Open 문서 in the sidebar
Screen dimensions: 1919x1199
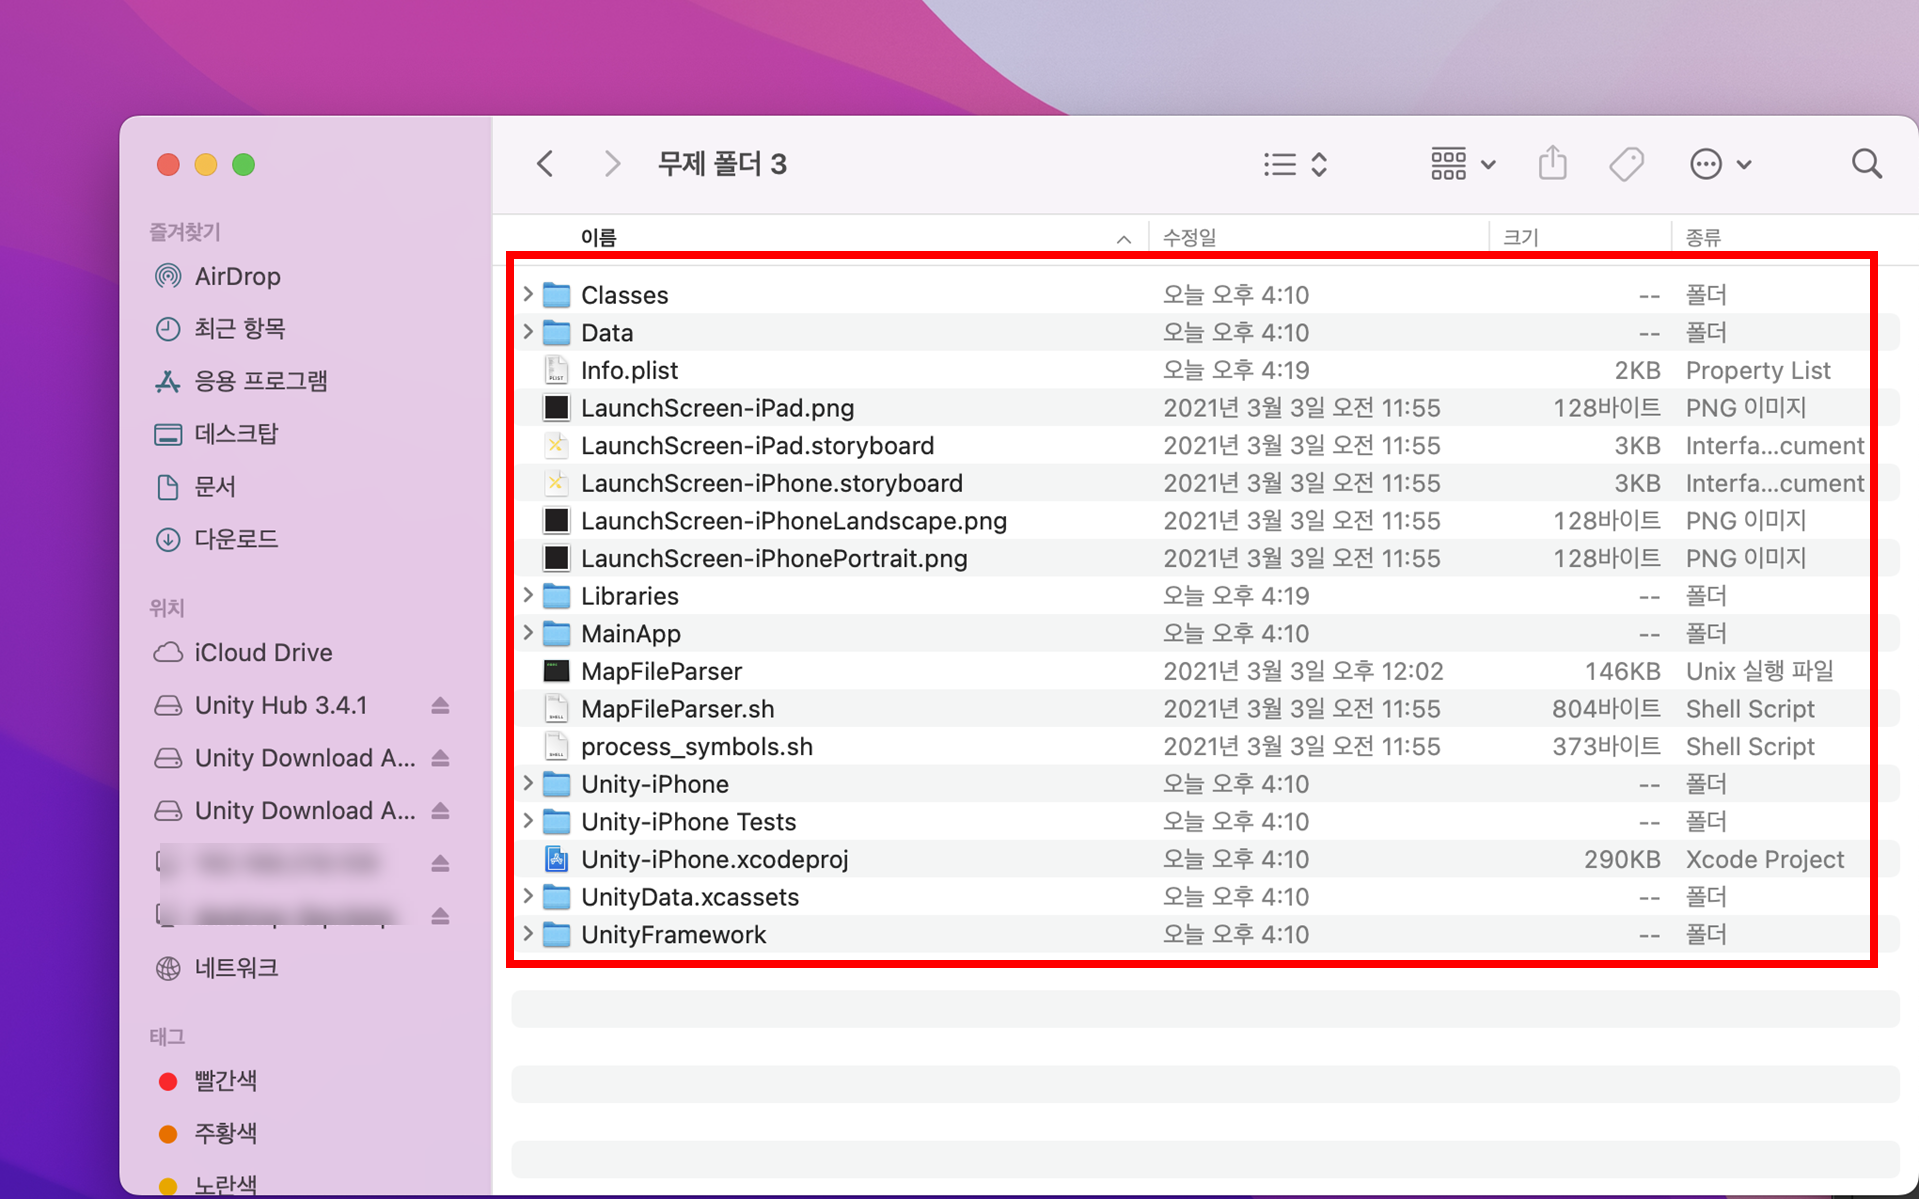215,486
